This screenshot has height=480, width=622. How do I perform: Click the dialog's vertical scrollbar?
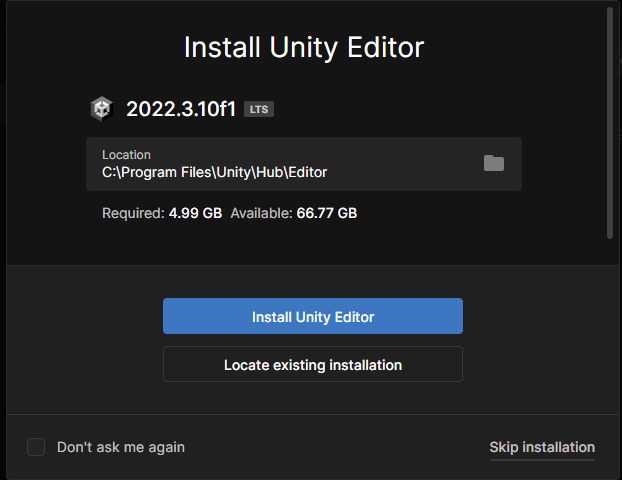[610, 123]
